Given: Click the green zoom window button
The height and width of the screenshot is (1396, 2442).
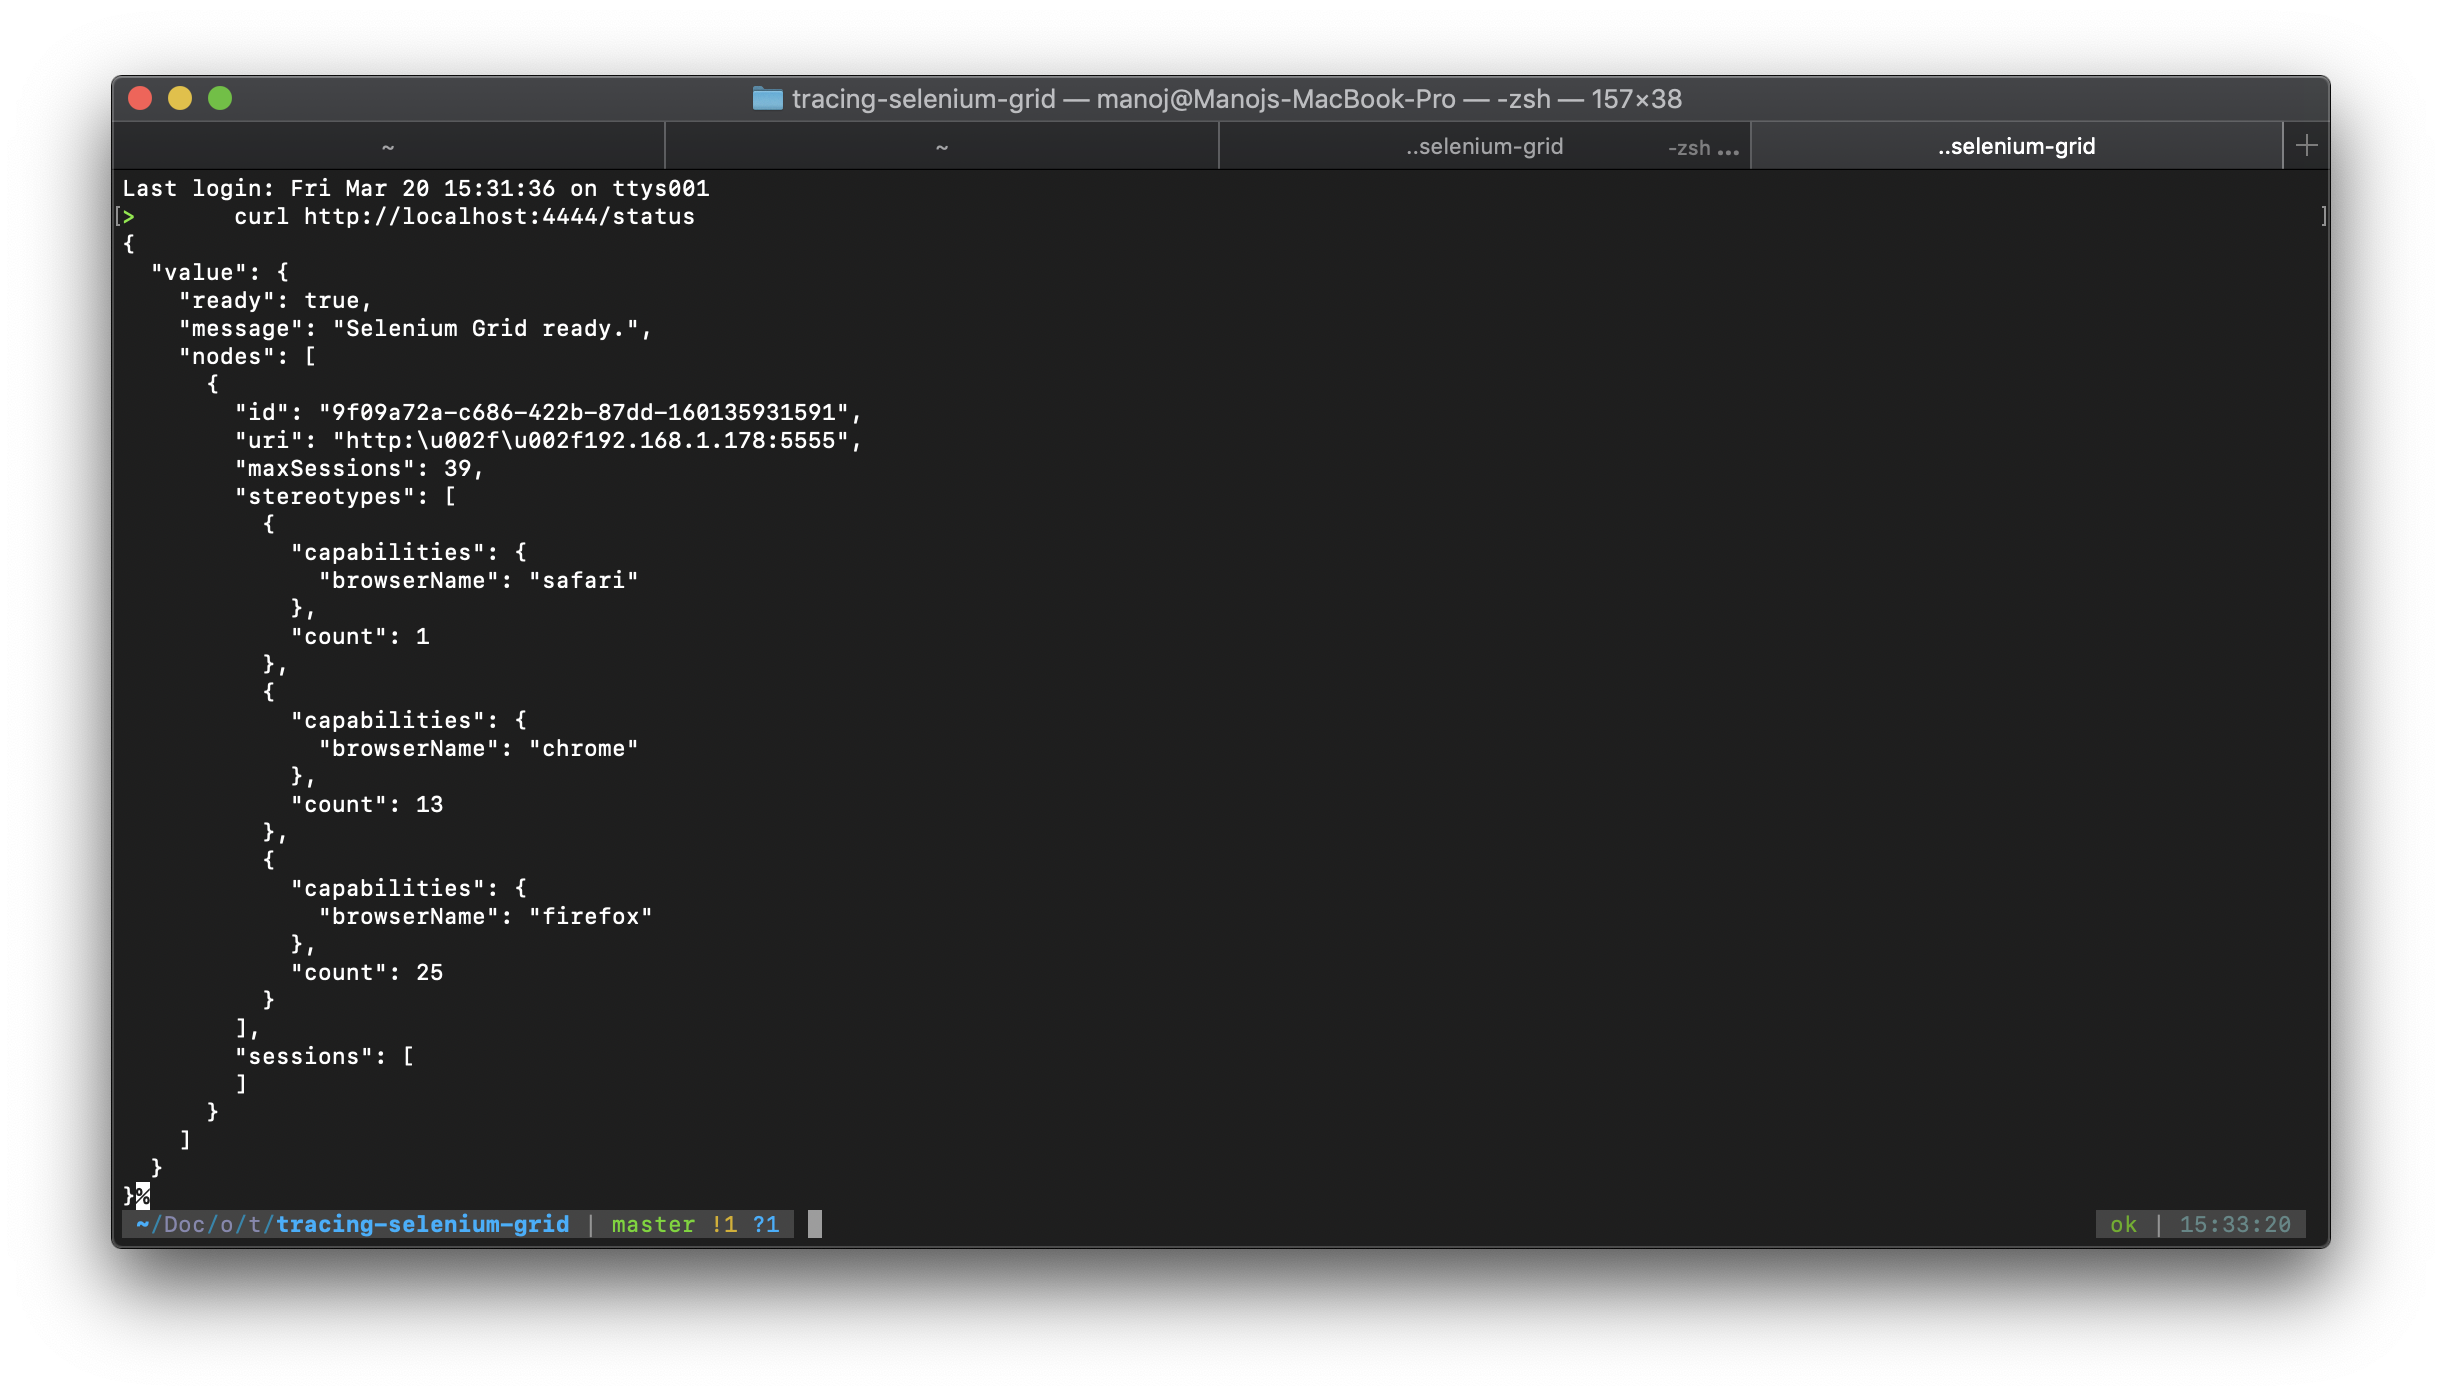Looking at the screenshot, I should [220, 98].
